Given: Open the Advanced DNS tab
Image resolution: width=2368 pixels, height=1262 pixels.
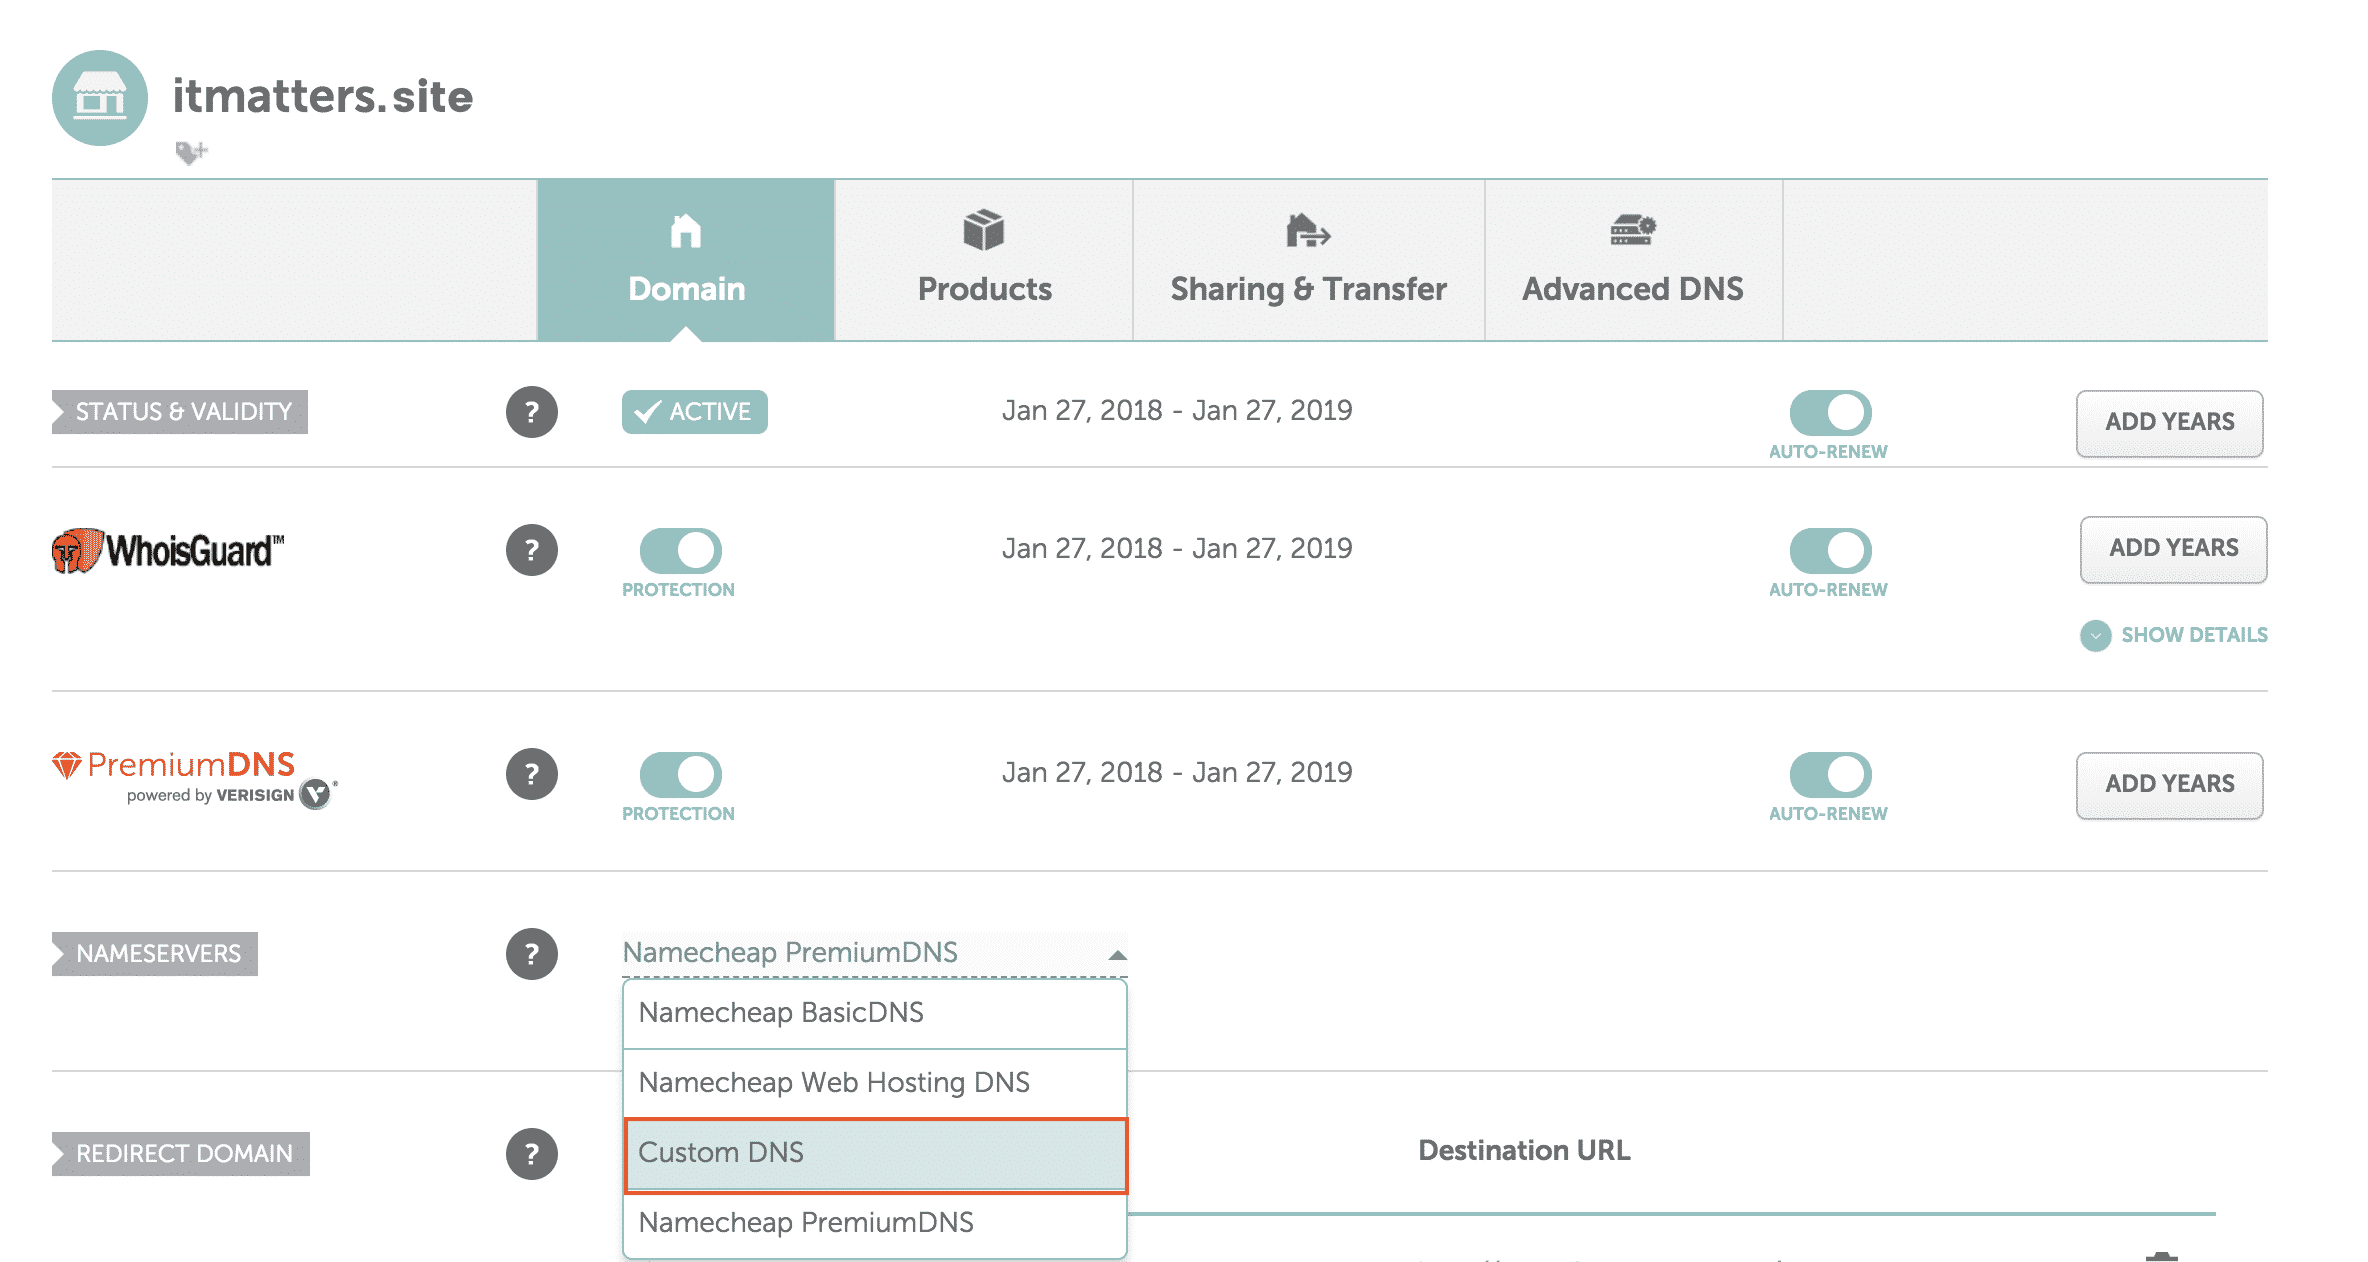Looking at the screenshot, I should click(1633, 260).
